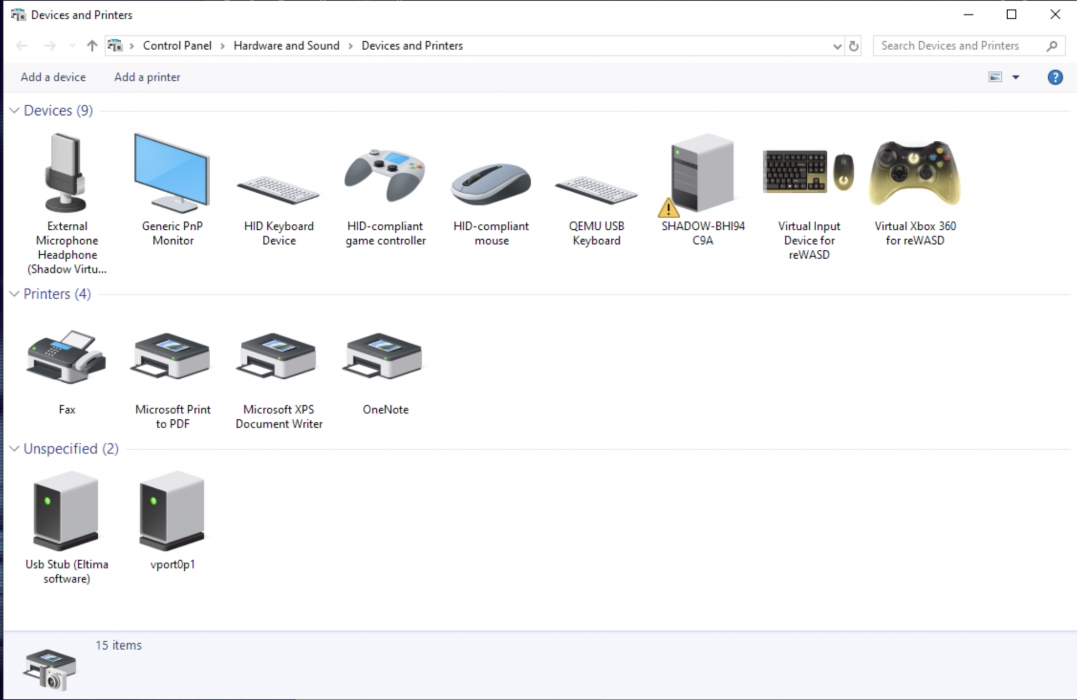
Task: Click the Devices (9) group header
Action: (x=58, y=110)
